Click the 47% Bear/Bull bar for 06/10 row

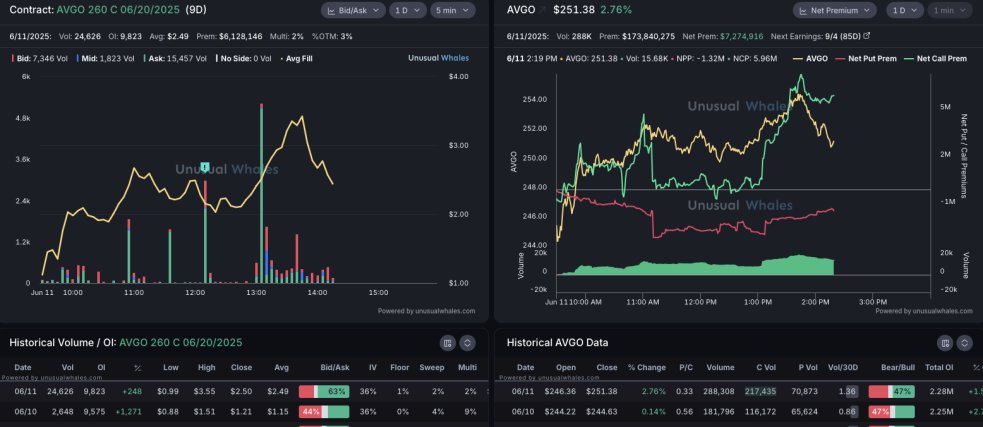pyautogui.click(x=891, y=412)
